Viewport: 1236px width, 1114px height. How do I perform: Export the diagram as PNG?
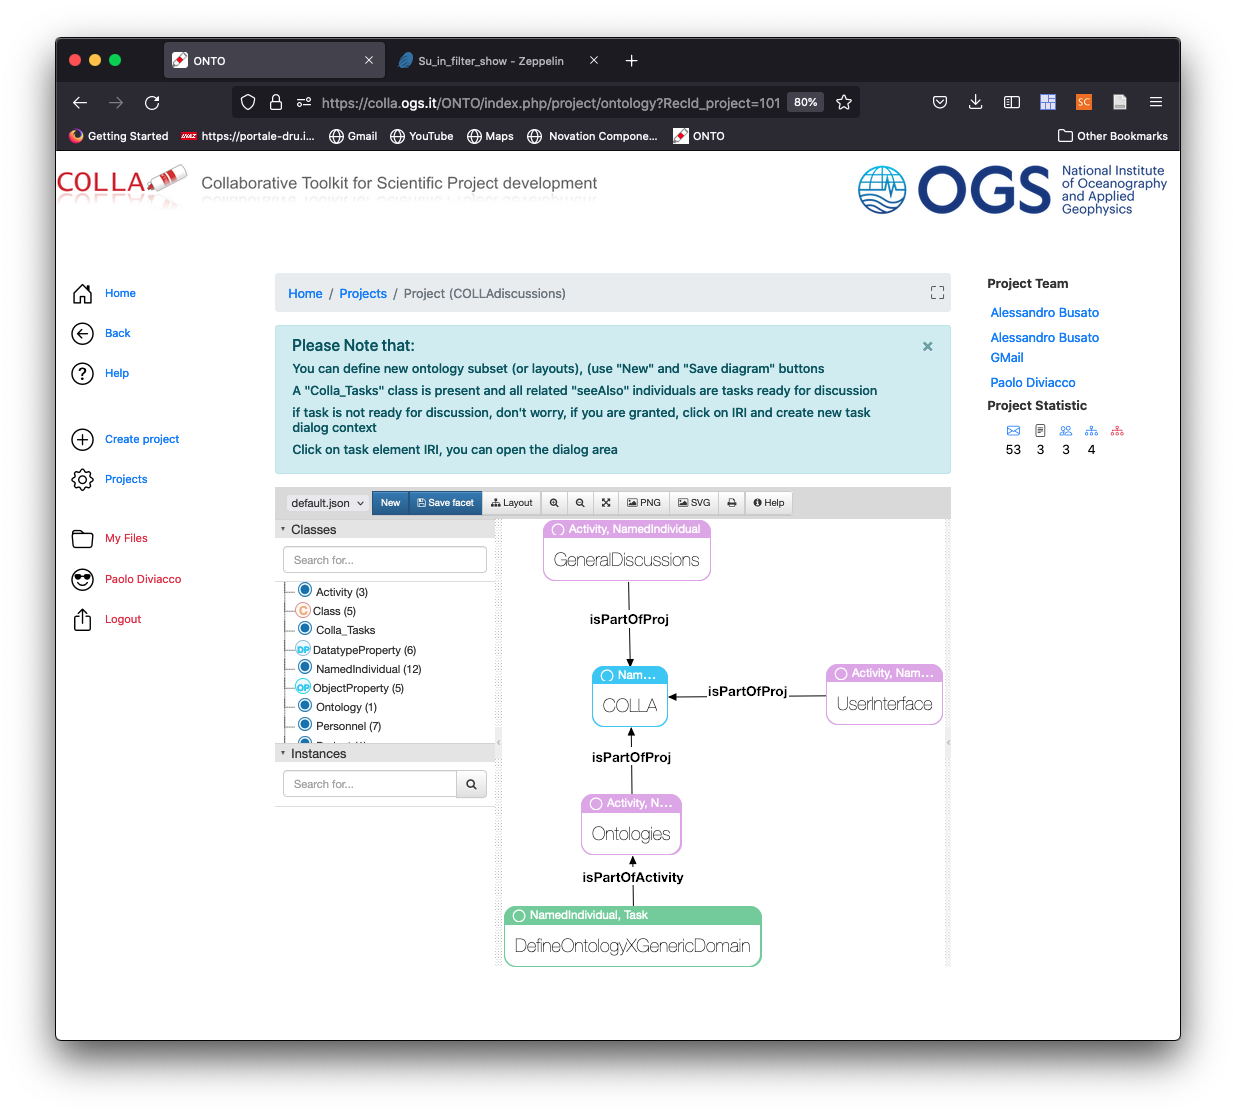[x=644, y=503]
